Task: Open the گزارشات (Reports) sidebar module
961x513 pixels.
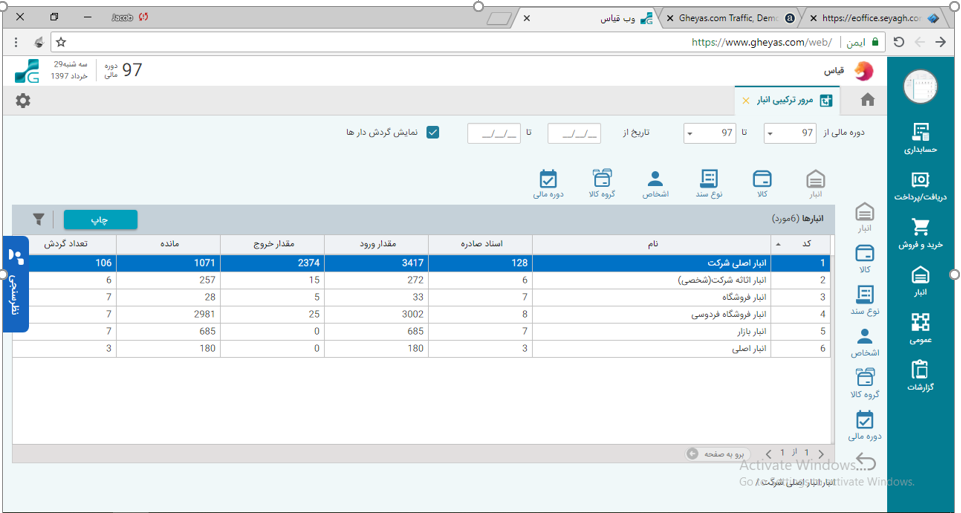Action: click(x=921, y=376)
